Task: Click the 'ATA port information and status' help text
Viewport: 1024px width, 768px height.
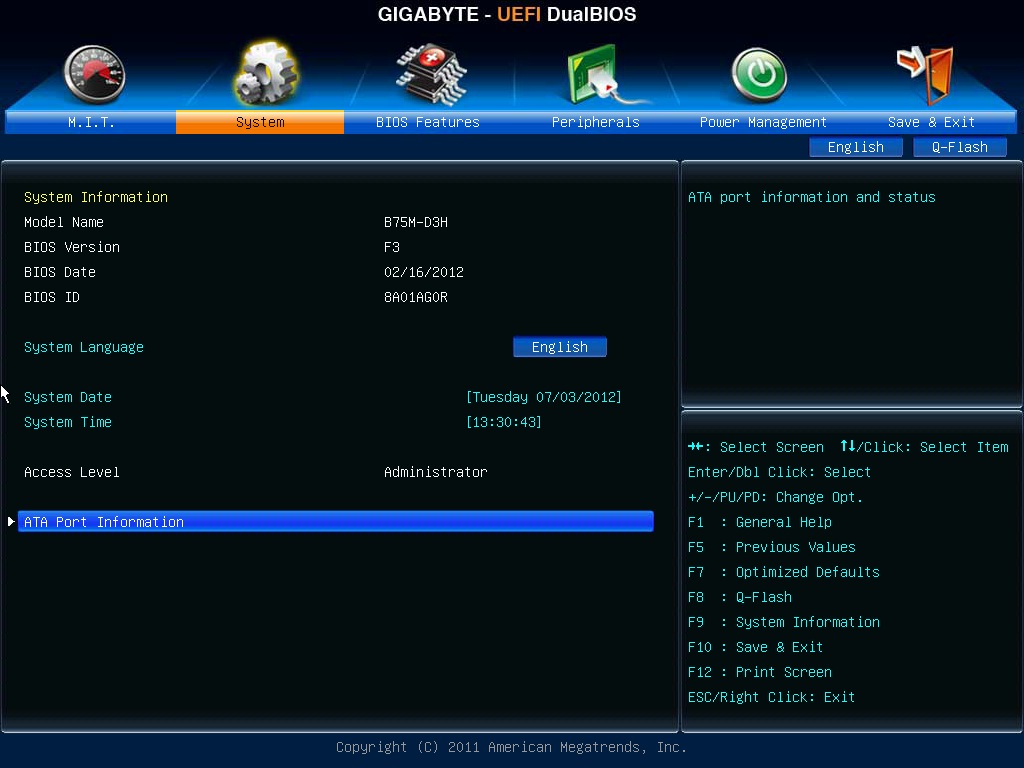Action: coord(812,197)
